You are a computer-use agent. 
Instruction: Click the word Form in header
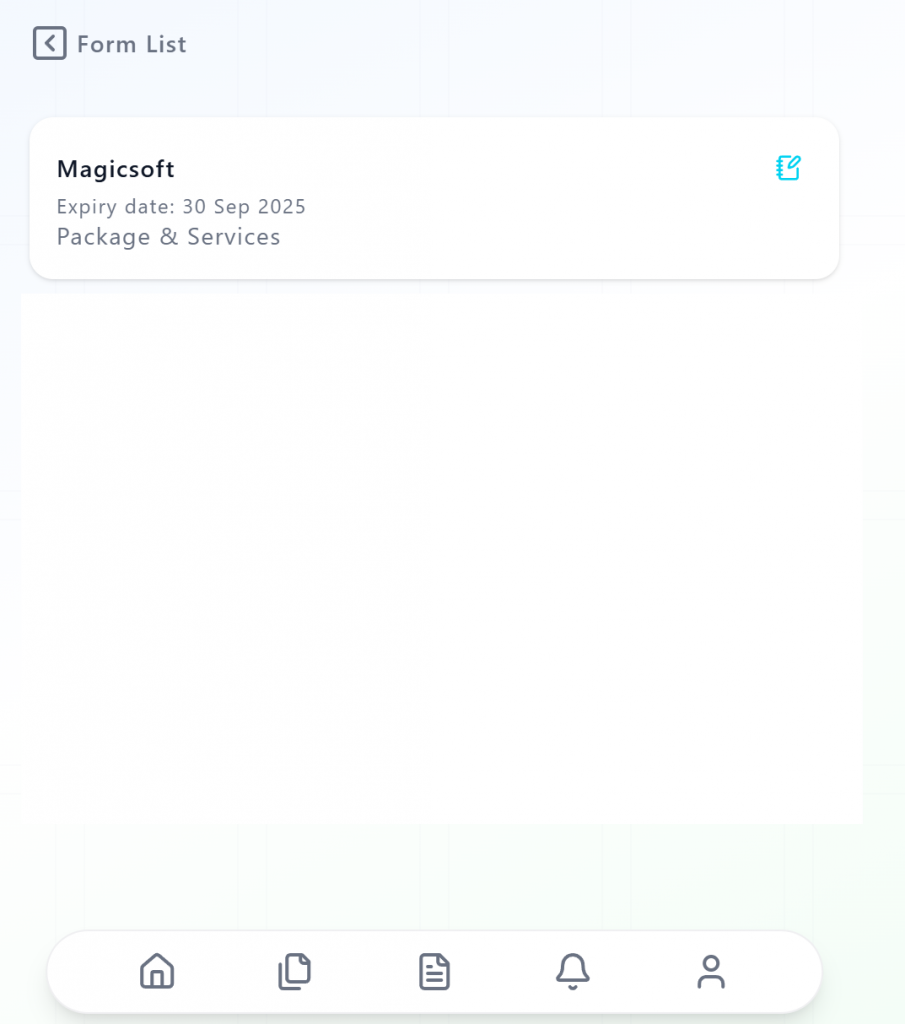click(106, 44)
